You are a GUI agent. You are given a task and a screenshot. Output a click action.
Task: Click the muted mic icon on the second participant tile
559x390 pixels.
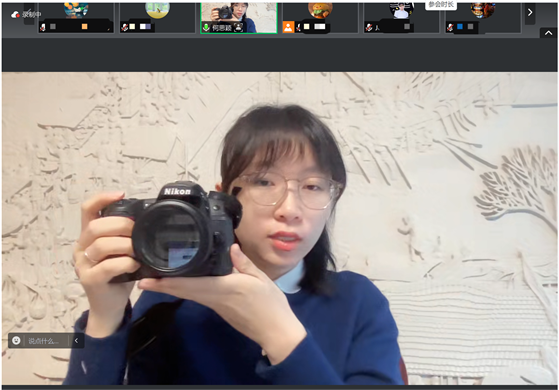coord(125,27)
